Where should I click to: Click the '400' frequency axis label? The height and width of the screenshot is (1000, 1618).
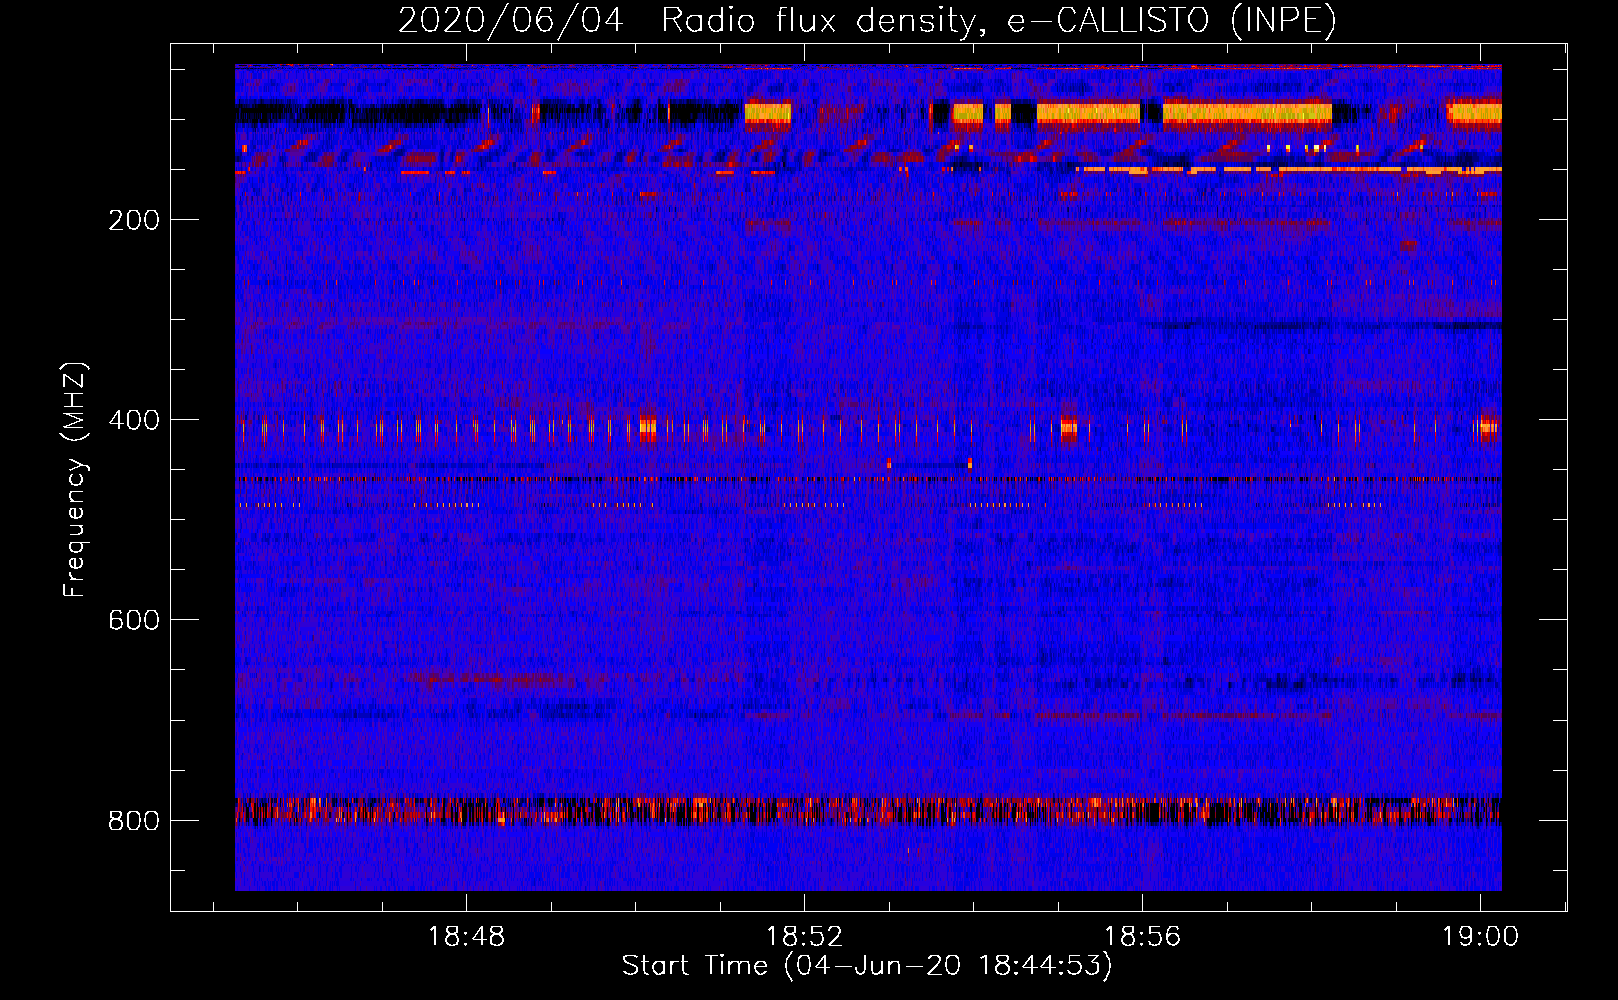tap(134, 420)
